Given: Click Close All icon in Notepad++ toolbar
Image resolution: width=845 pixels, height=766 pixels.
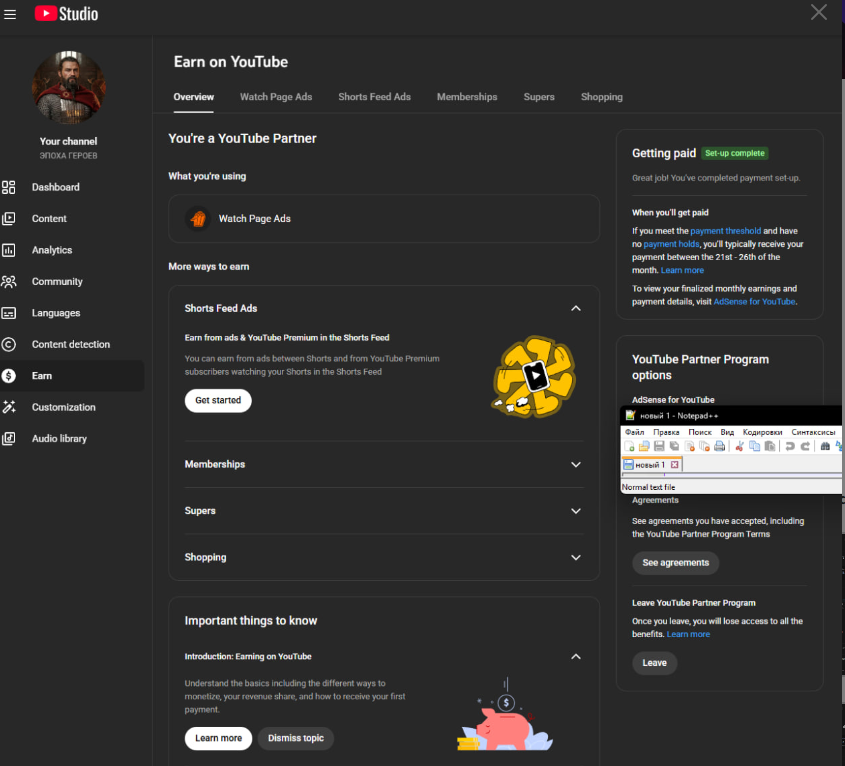Looking at the screenshot, I should (x=704, y=446).
